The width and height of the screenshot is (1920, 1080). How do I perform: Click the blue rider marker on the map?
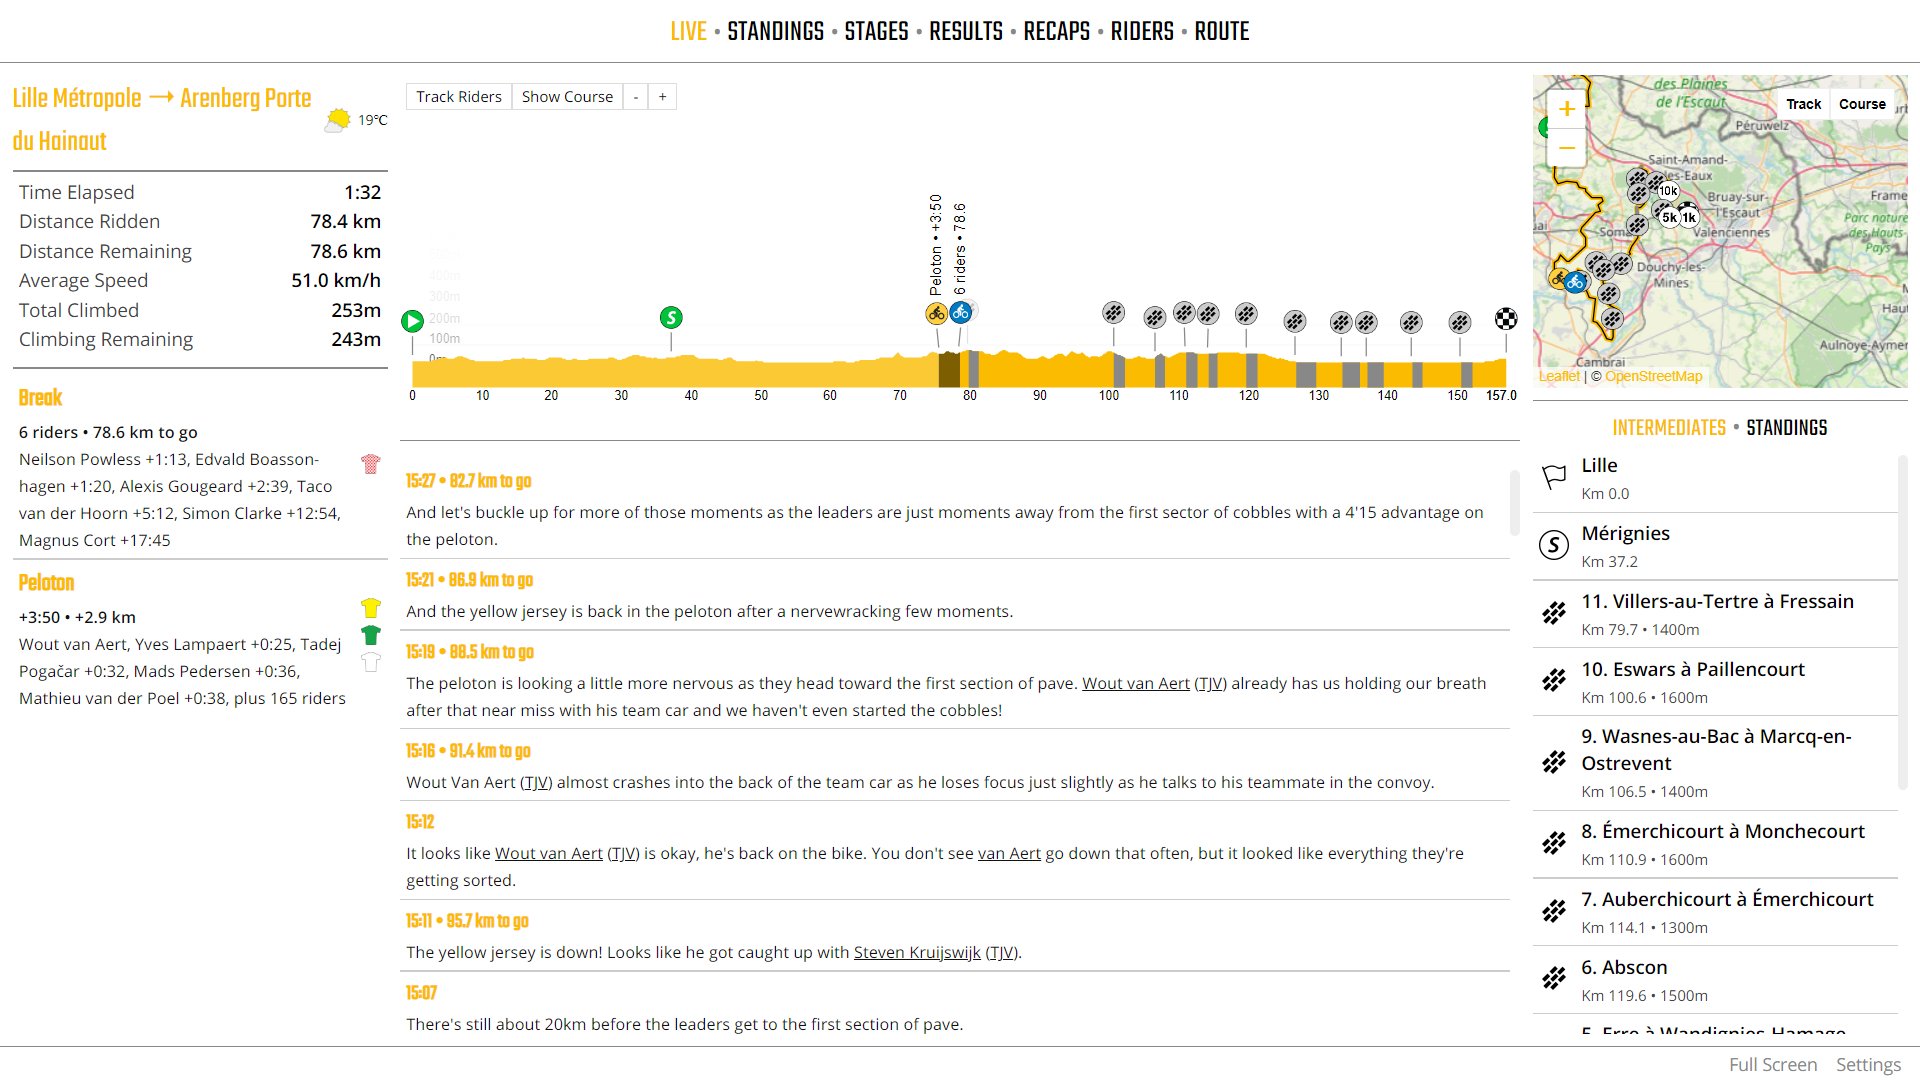pyautogui.click(x=1576, y=282)
